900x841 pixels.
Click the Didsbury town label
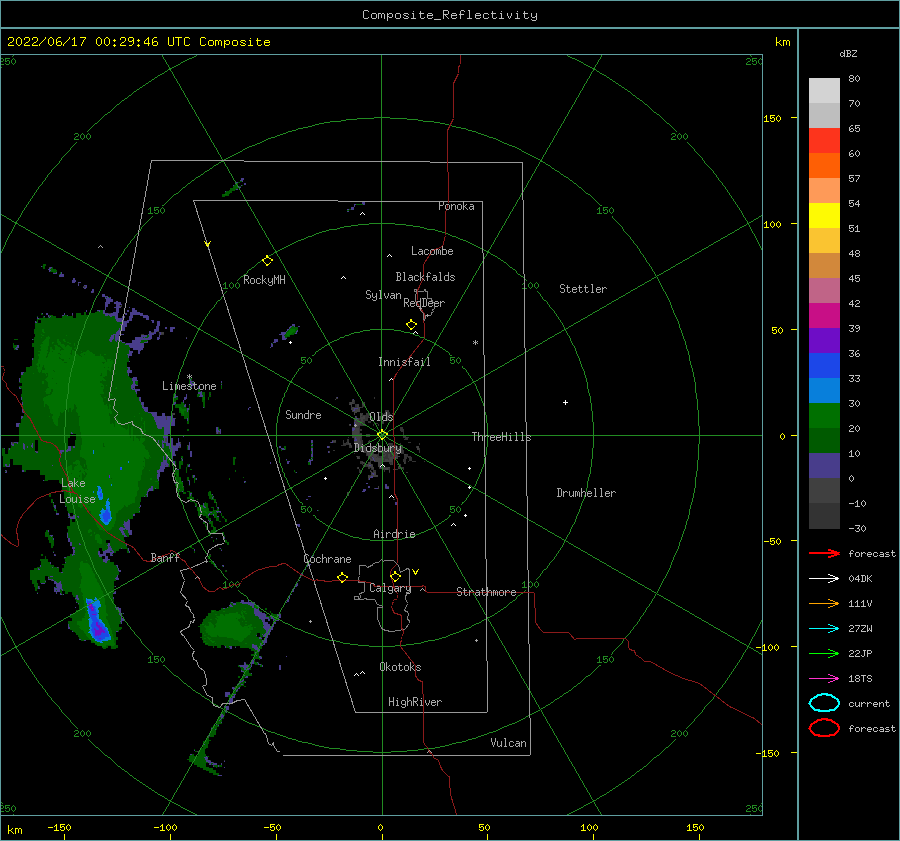pyautogui.click(x=378, y=448)
